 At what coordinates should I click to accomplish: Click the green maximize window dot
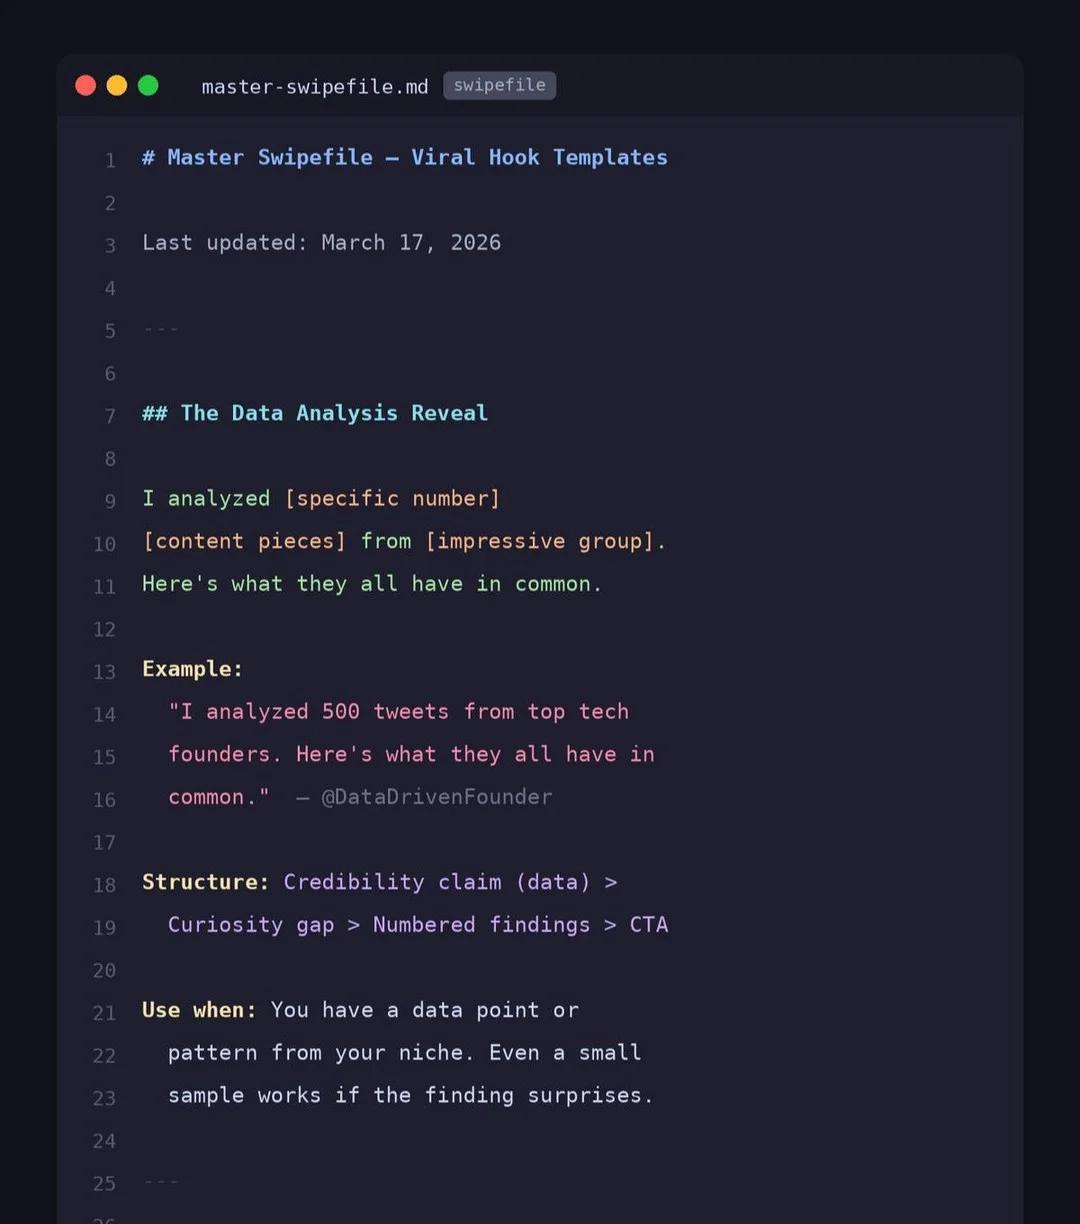(x=148, y=86)
